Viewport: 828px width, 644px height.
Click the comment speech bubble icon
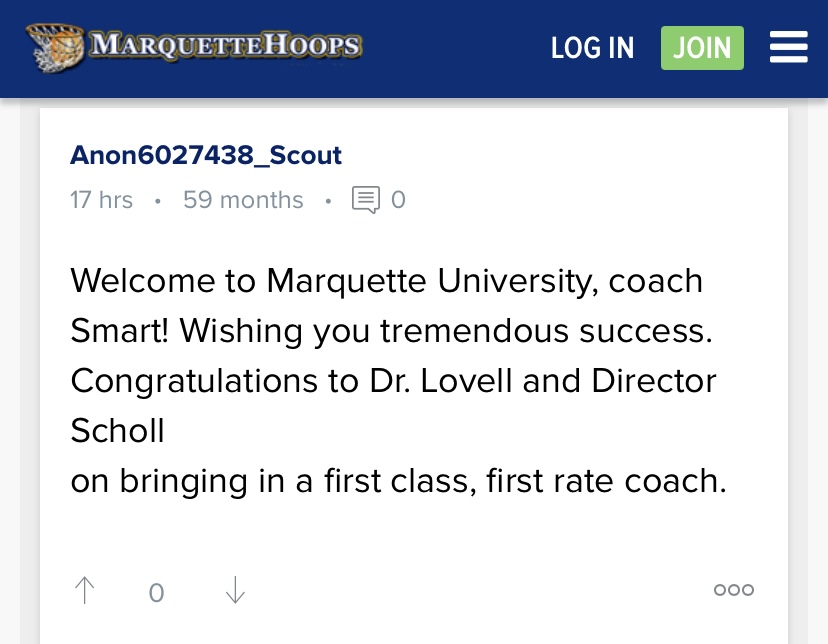click(x=366, y=200)
